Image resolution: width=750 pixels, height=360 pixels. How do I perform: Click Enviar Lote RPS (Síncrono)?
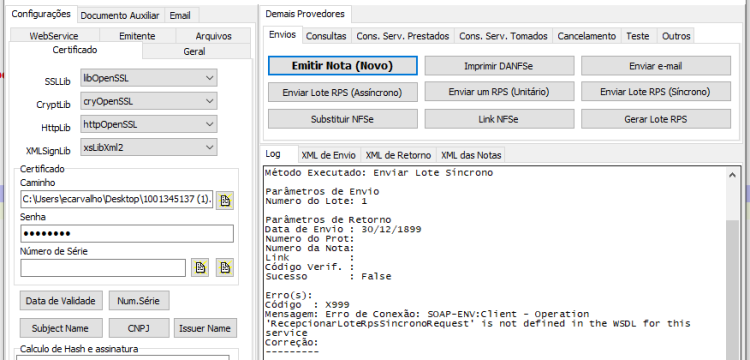coord(656,92)
